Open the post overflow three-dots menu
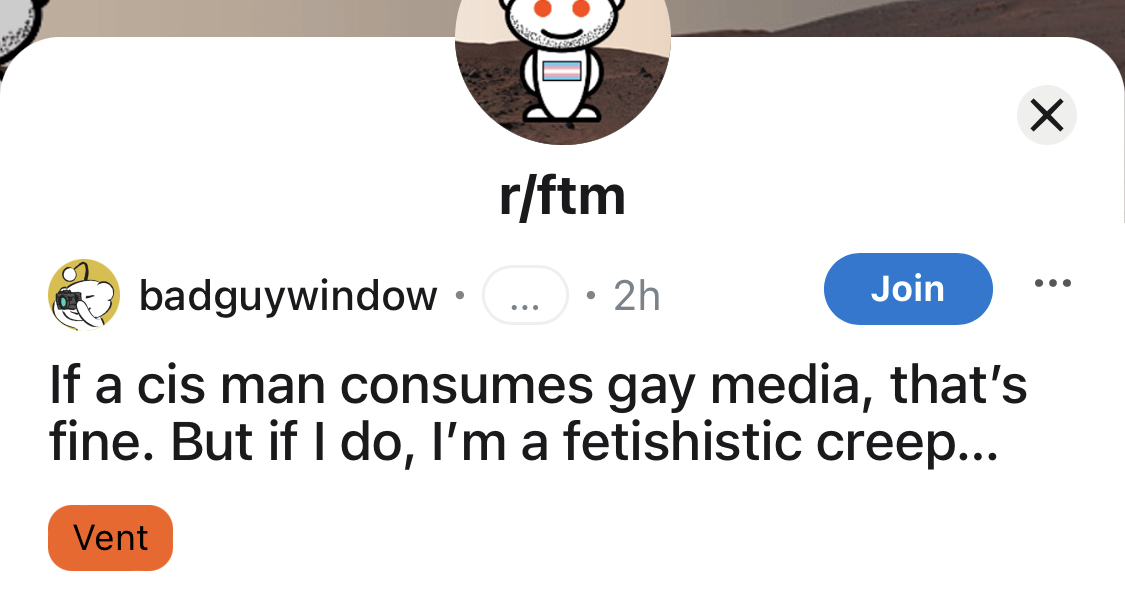The image size is (1125, 602). (x=1053, y=283)
